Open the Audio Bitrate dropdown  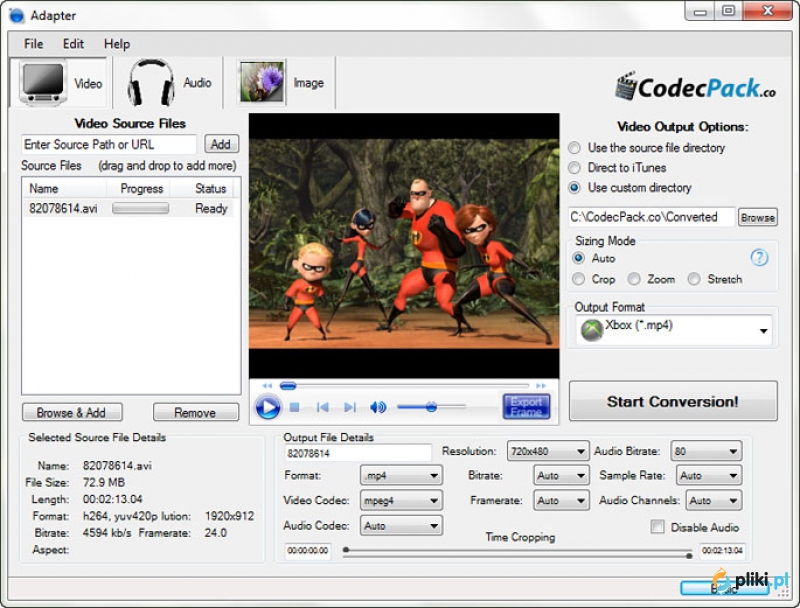click(x=706, y=451)
